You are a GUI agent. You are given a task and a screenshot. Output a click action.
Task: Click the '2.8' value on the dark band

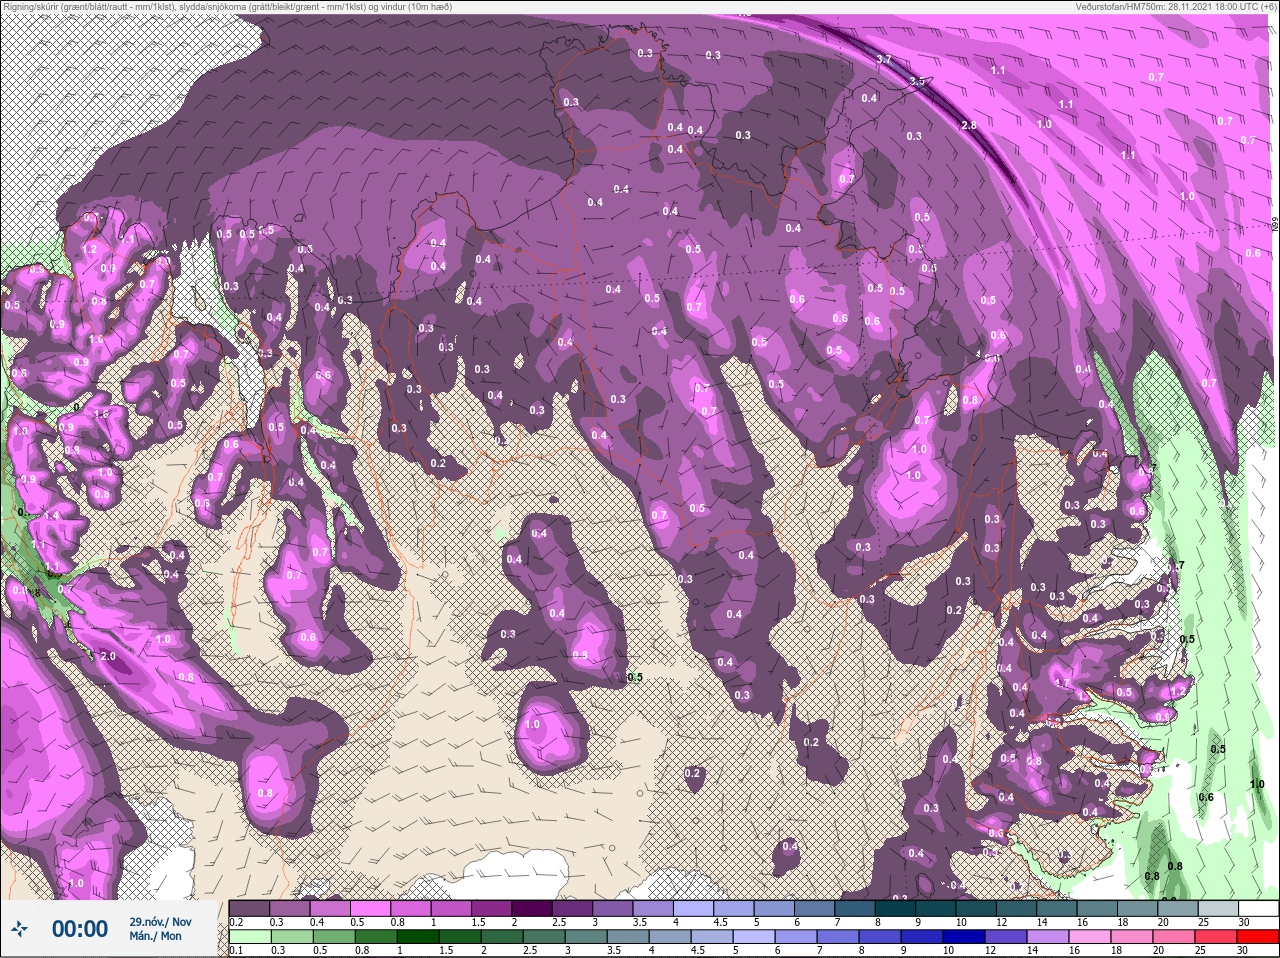(967, 125)
